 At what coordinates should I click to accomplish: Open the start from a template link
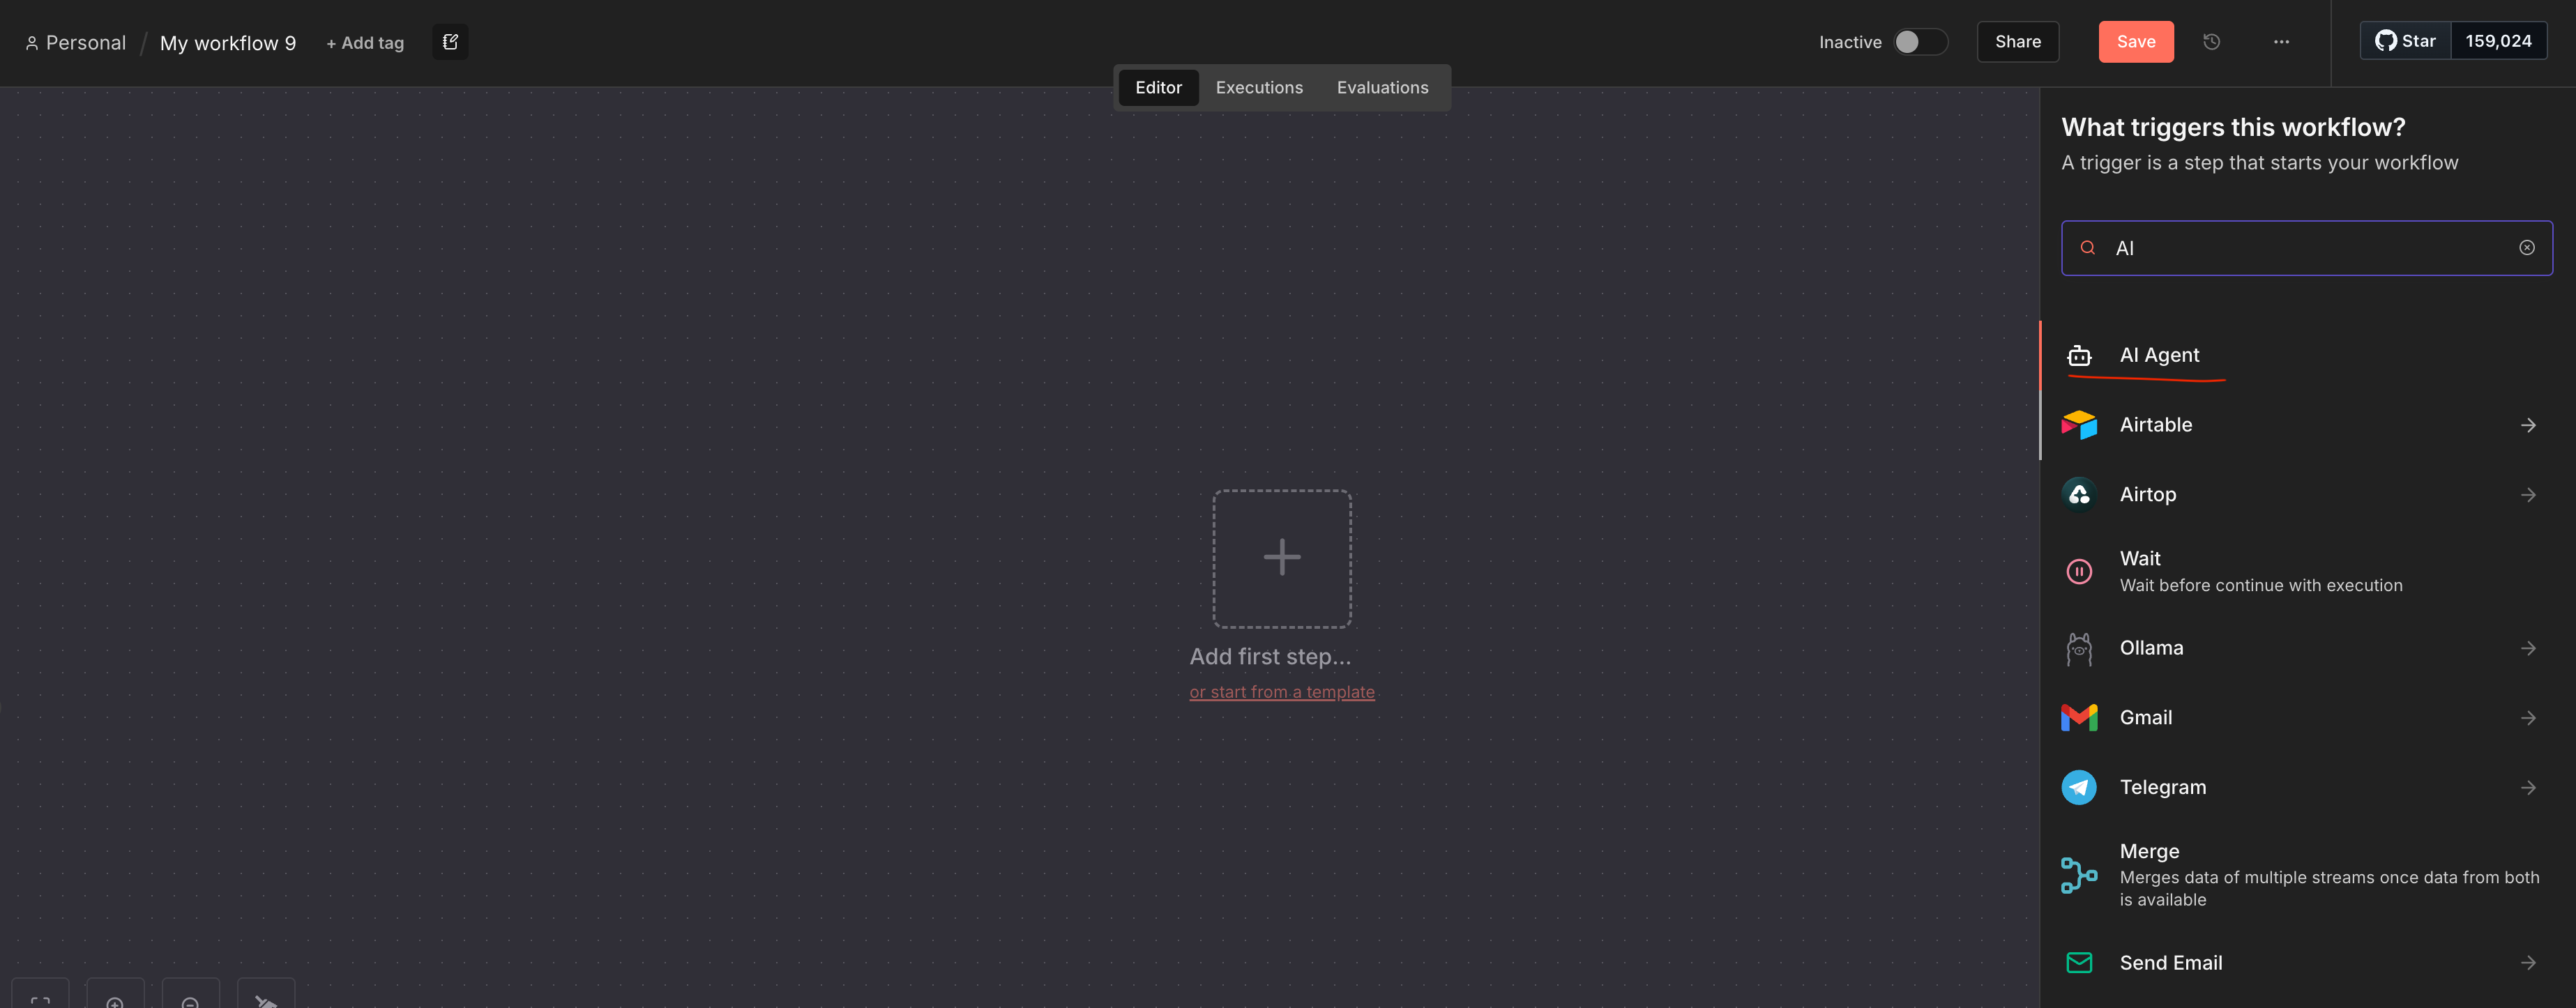click(x=1281, y=692)
